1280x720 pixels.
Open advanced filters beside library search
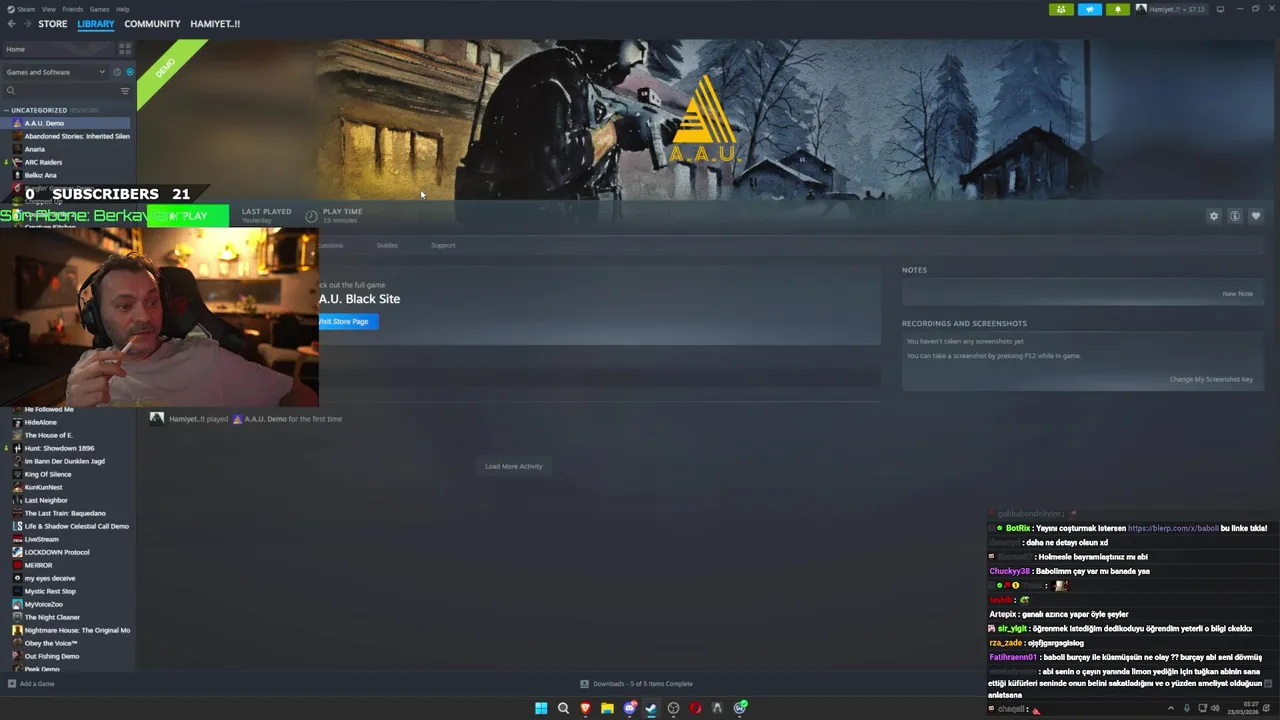point(125,91)
